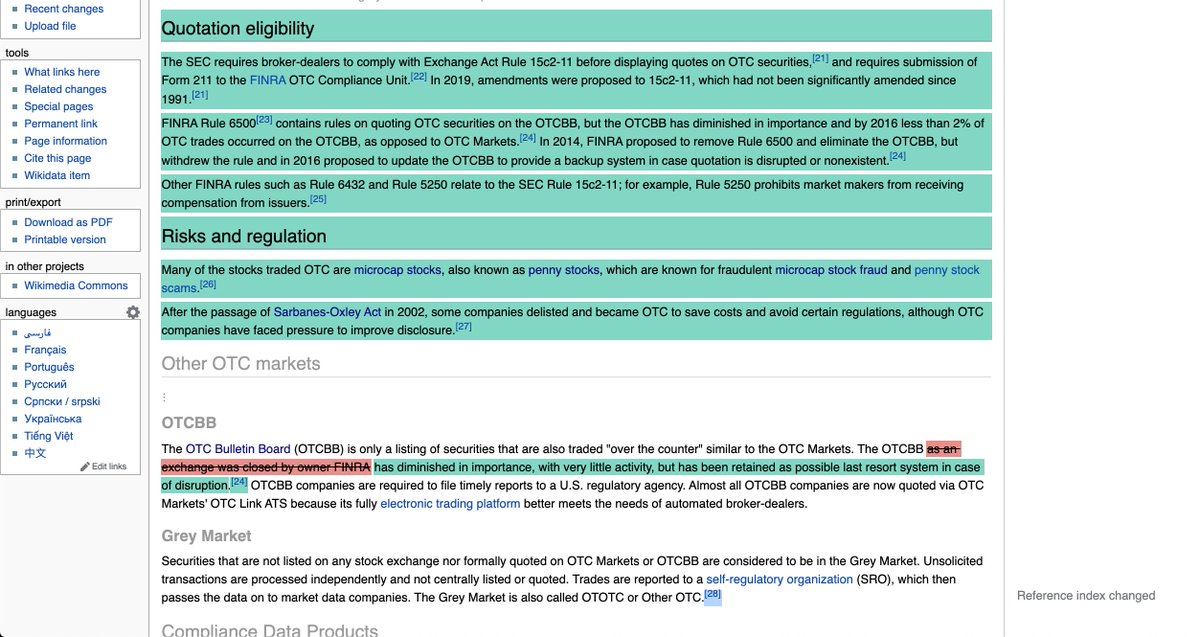Viewport: 1200px width, 637px height.
Task: Switch to Українська language version
Action: click(x=53, y=419)
